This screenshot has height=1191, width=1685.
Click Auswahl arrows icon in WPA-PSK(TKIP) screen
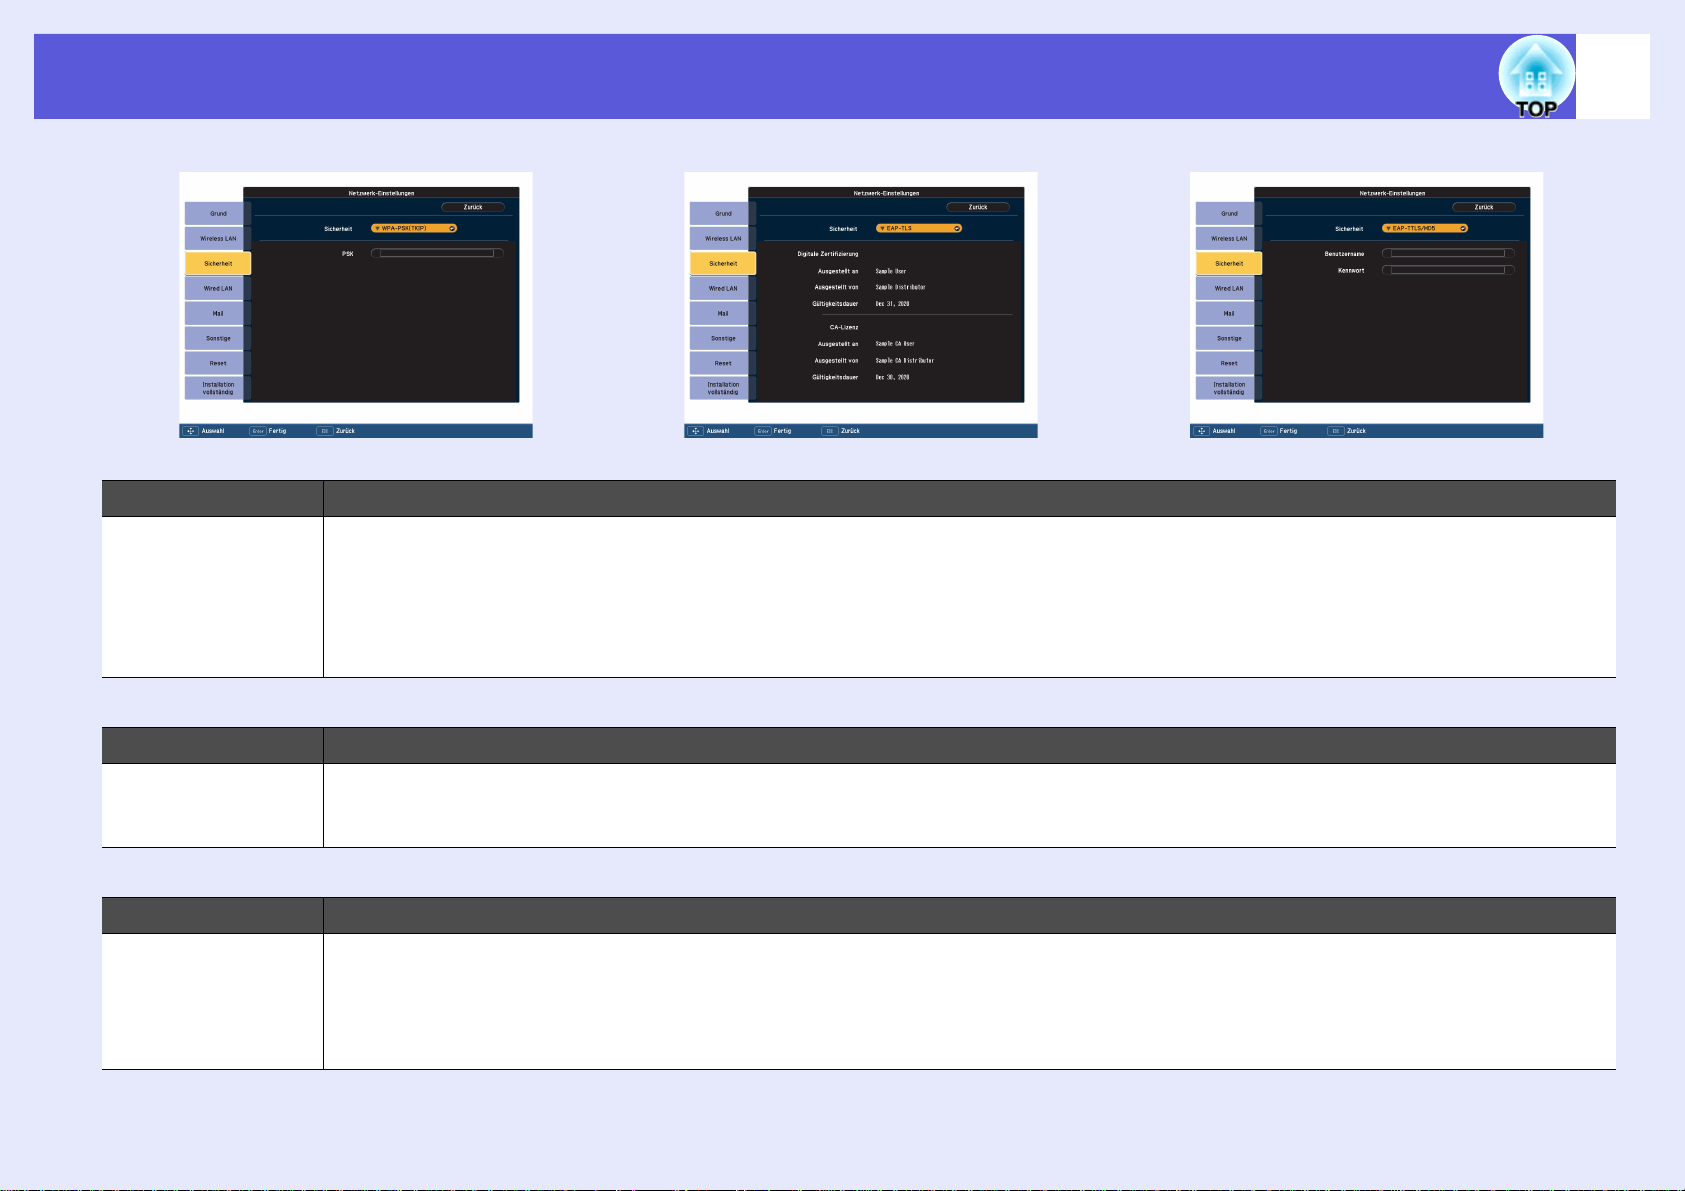coord(190,431)
